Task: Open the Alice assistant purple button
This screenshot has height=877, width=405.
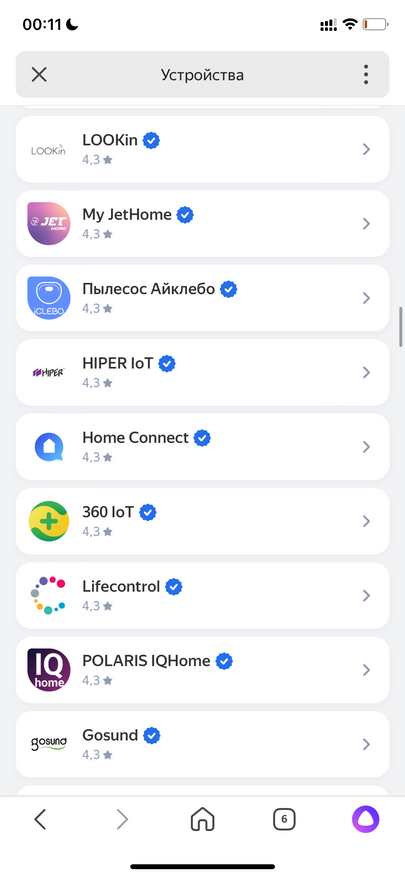Action: click(x=365, y=820)
